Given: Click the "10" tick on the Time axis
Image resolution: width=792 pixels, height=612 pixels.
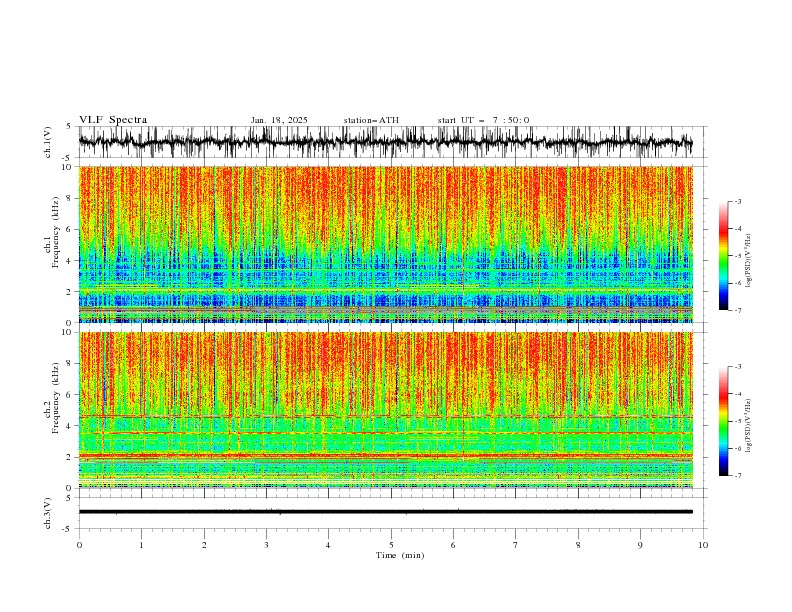Looking at the screenshot, I should [x=703, y=545].
